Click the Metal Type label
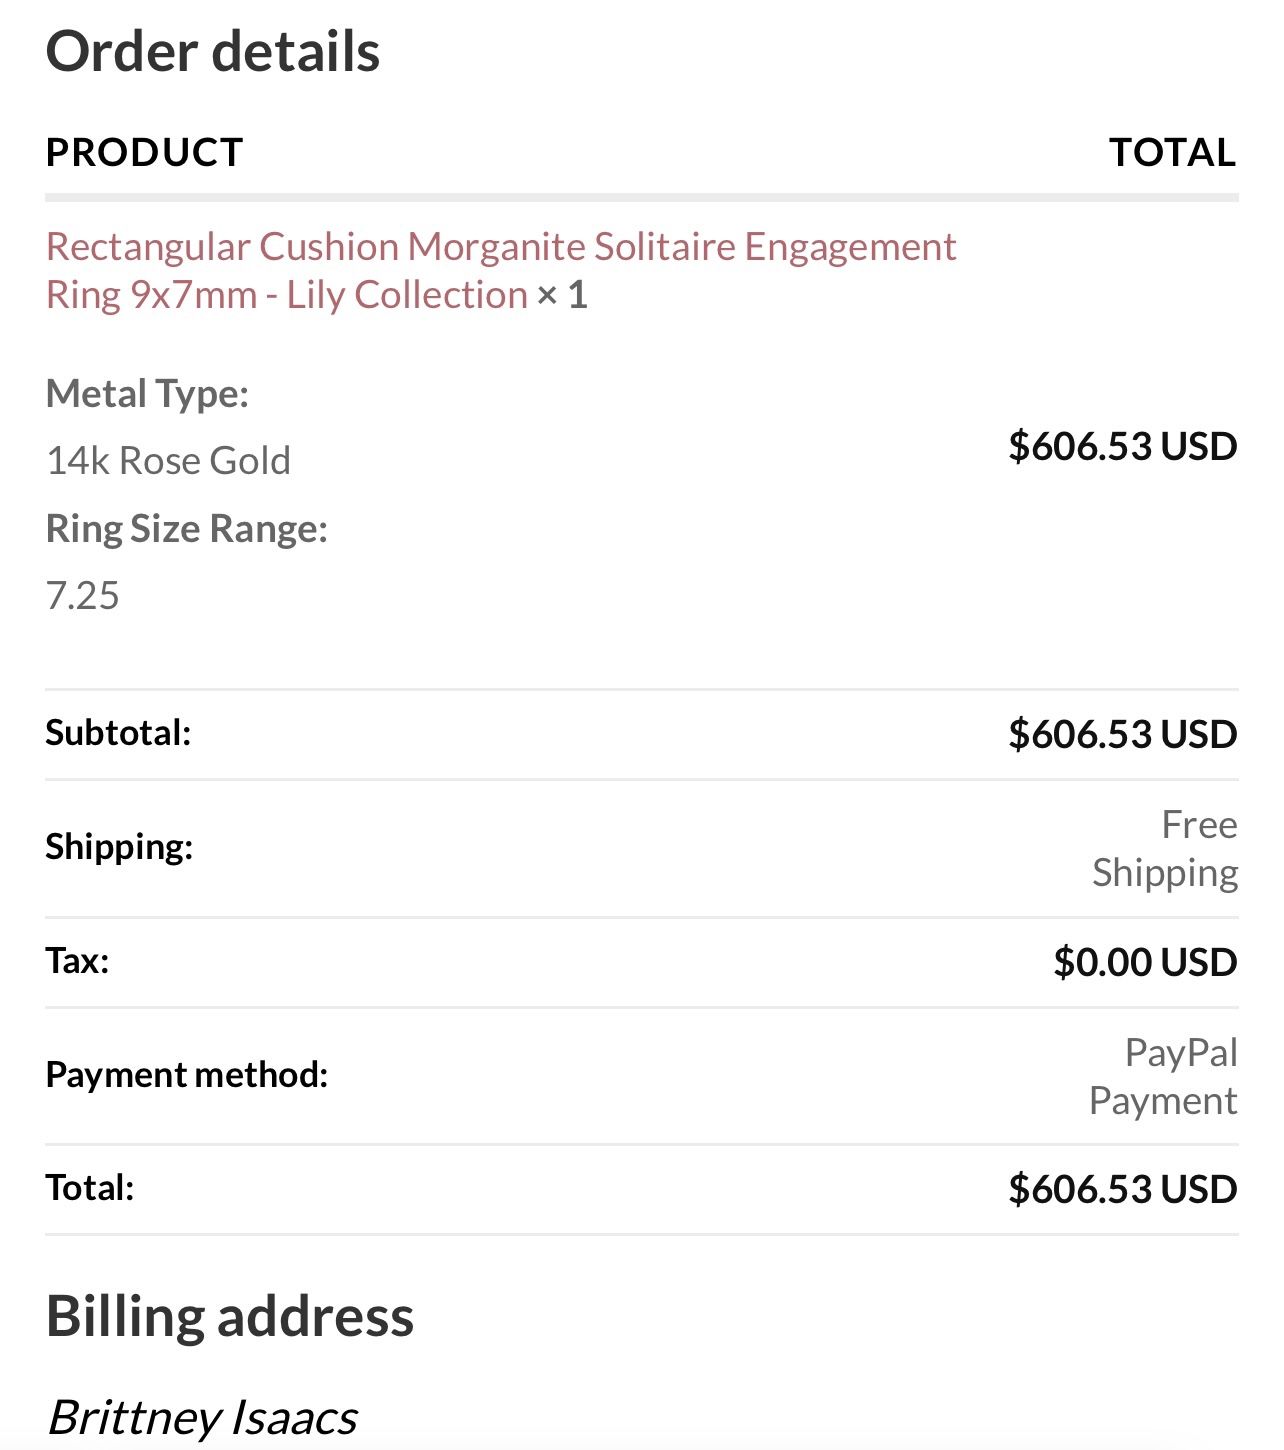The image size is (1284, 1450). pos(148,394)
